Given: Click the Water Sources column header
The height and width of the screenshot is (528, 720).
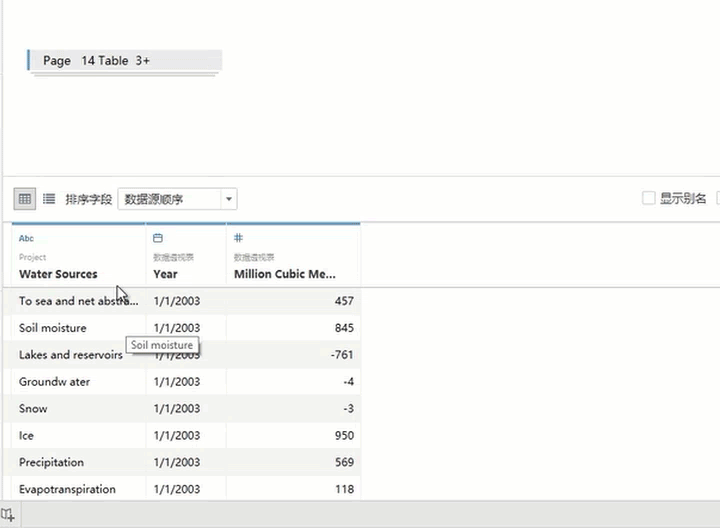Looking at the screenshot, I should click(58, 274).
